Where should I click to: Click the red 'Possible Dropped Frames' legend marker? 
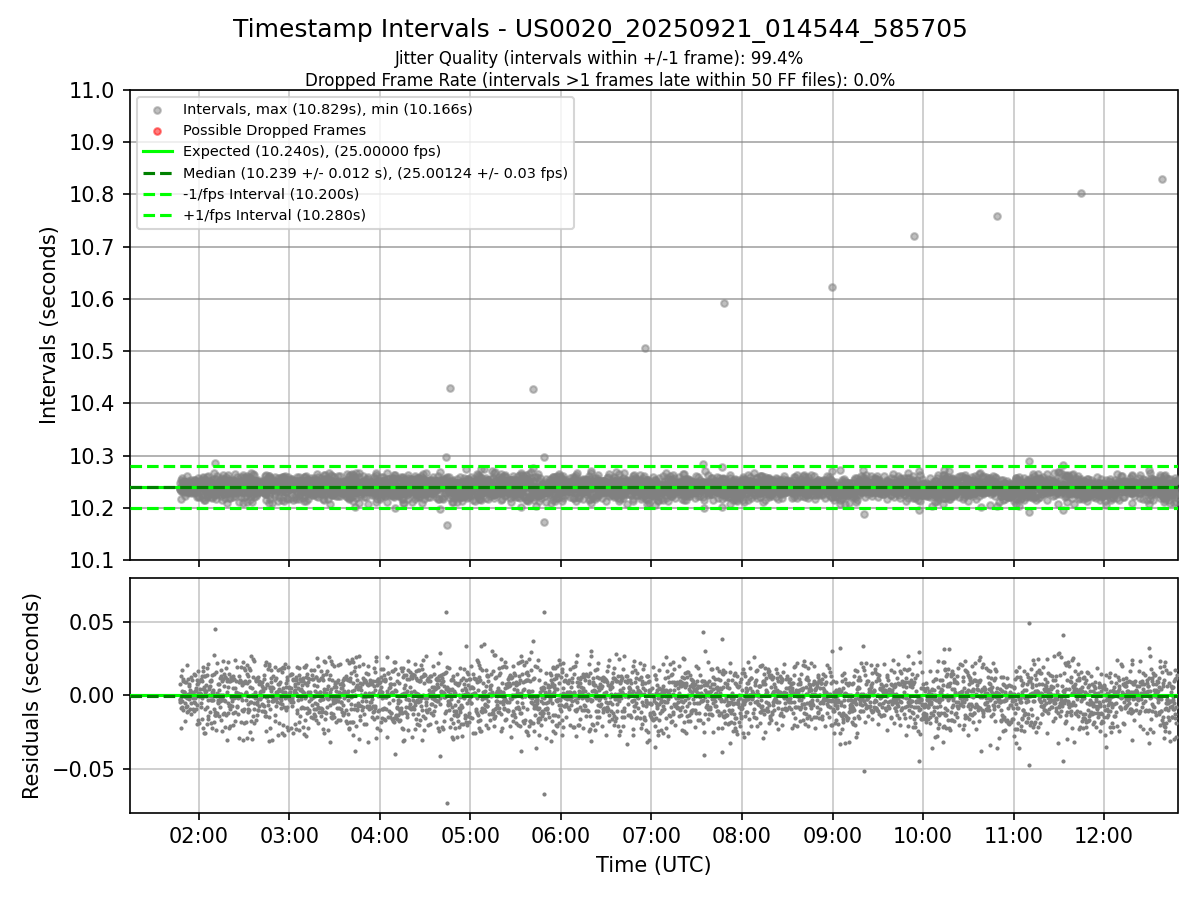click(157, 130)
